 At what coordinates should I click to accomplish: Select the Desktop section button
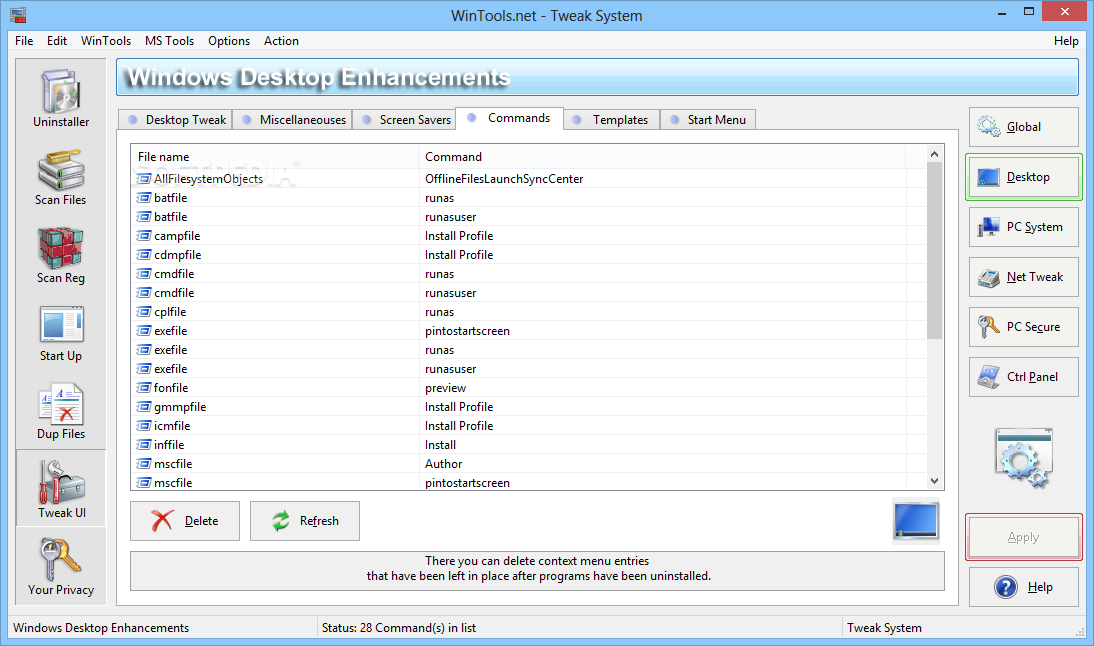point(1024,177)
